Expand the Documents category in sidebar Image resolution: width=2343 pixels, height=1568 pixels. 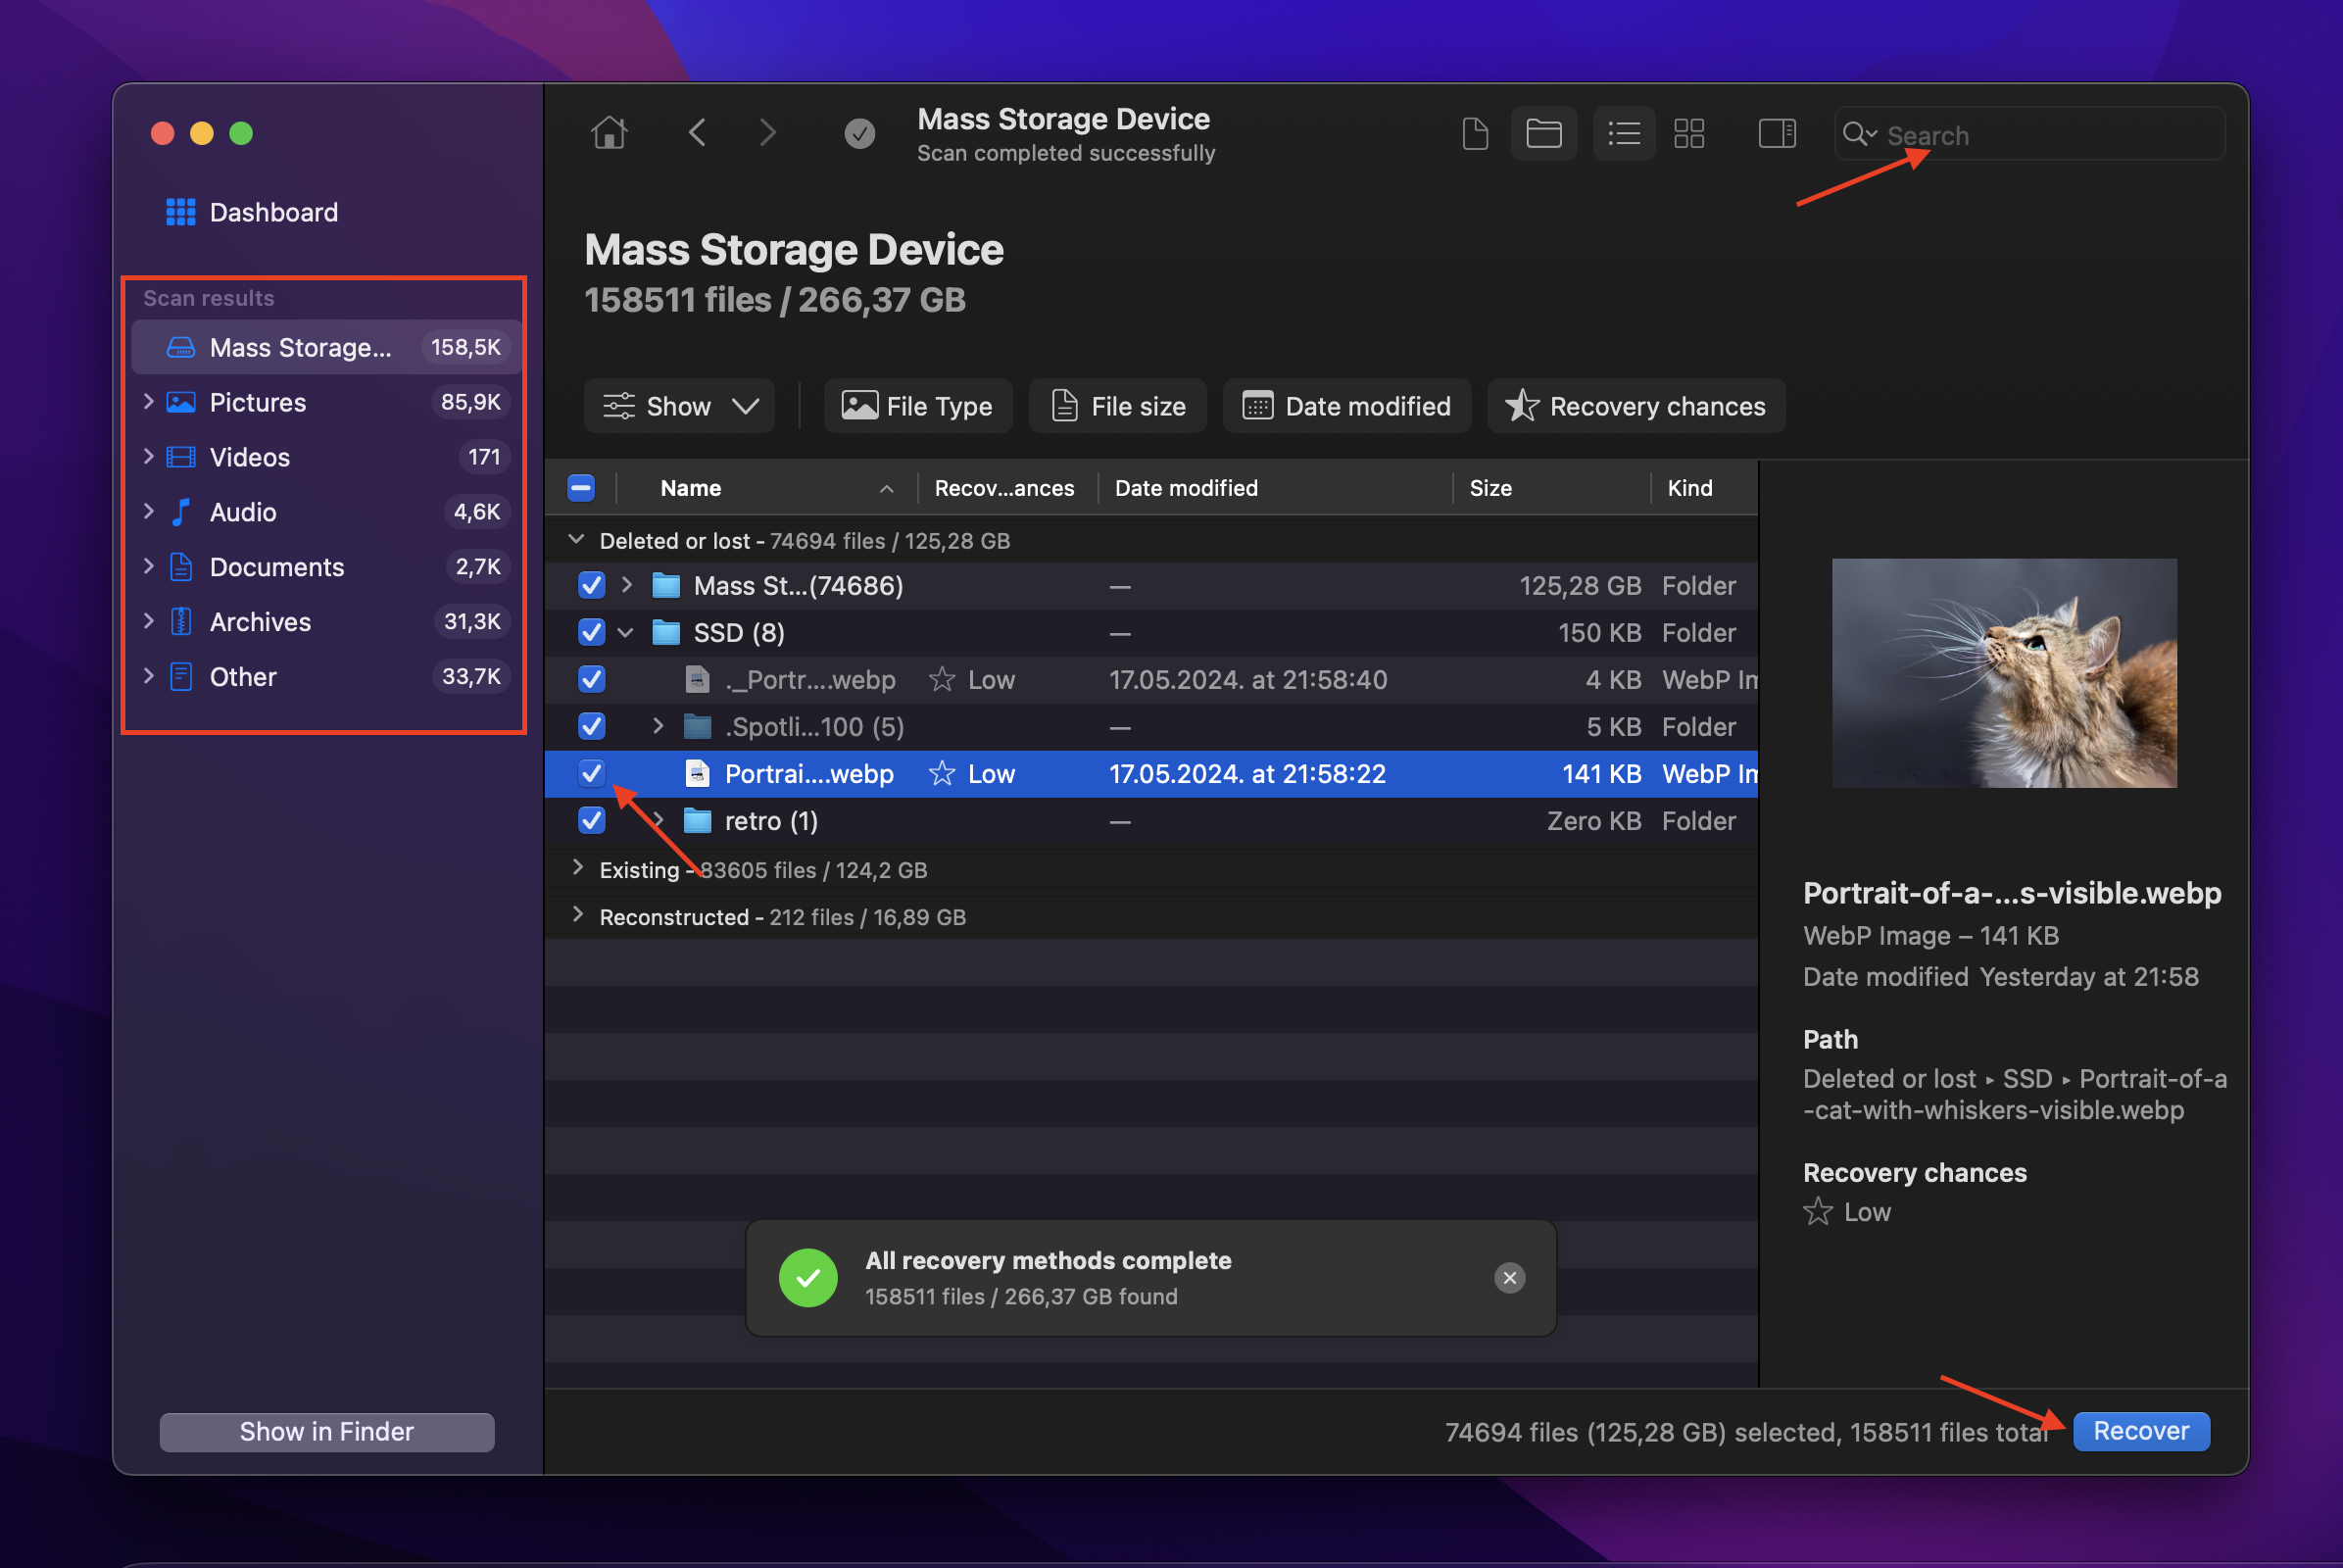coord(148,566)
